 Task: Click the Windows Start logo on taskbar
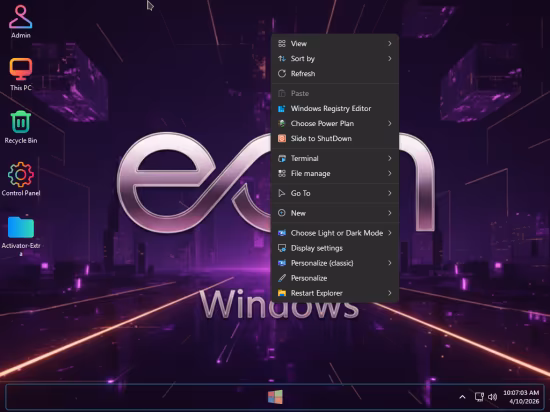coord(275,397)
